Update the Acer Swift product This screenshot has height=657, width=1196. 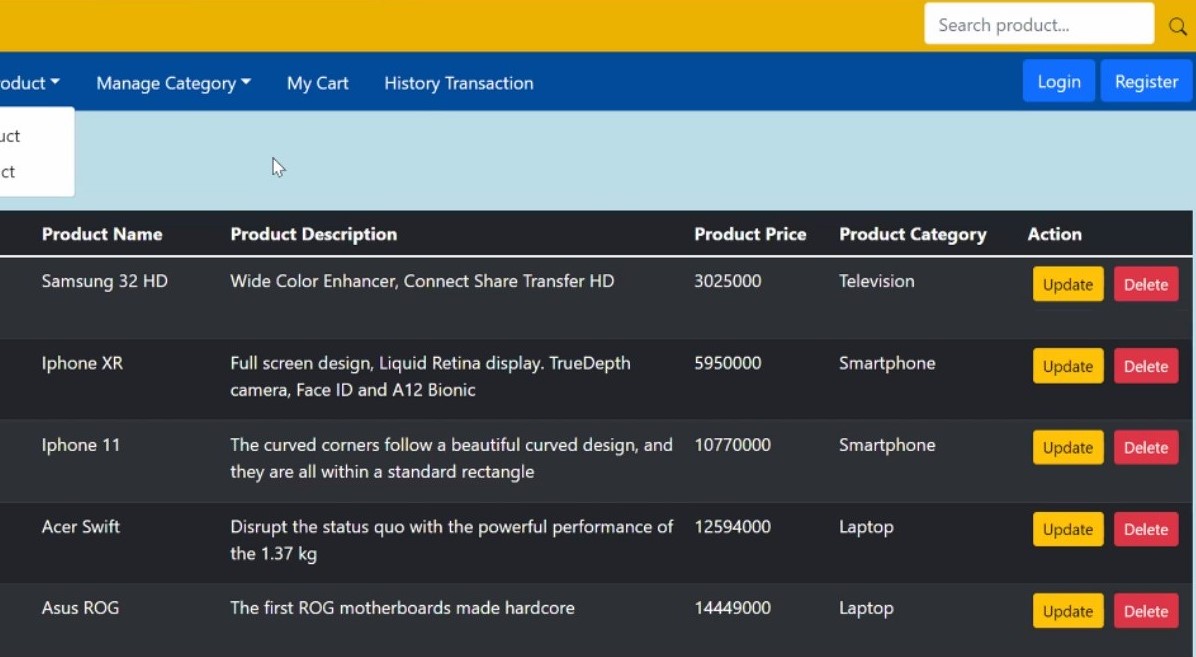tap(1068, 529)
